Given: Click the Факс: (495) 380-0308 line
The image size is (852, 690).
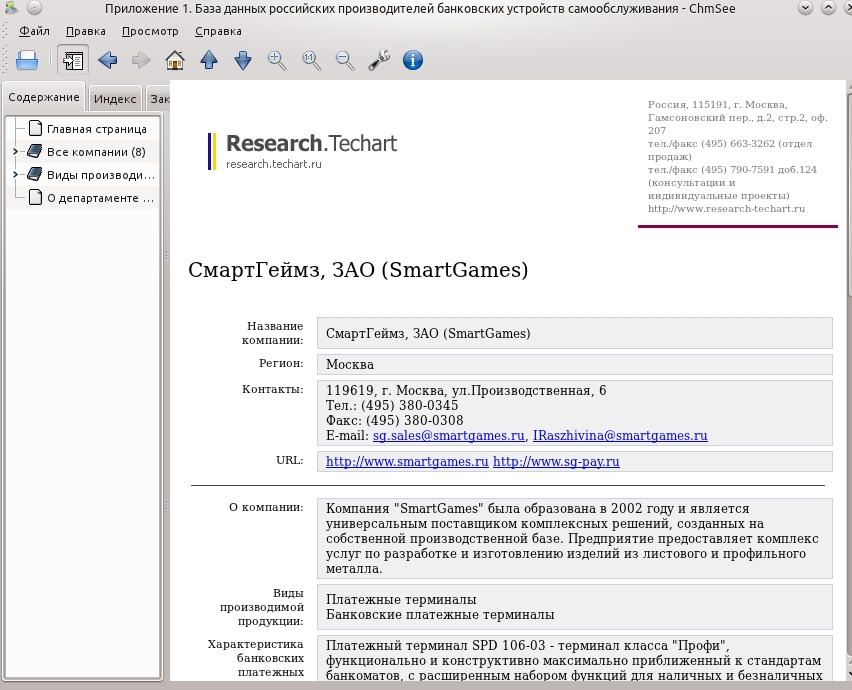Looking at the screenshot, I should (x=394, y=421).
